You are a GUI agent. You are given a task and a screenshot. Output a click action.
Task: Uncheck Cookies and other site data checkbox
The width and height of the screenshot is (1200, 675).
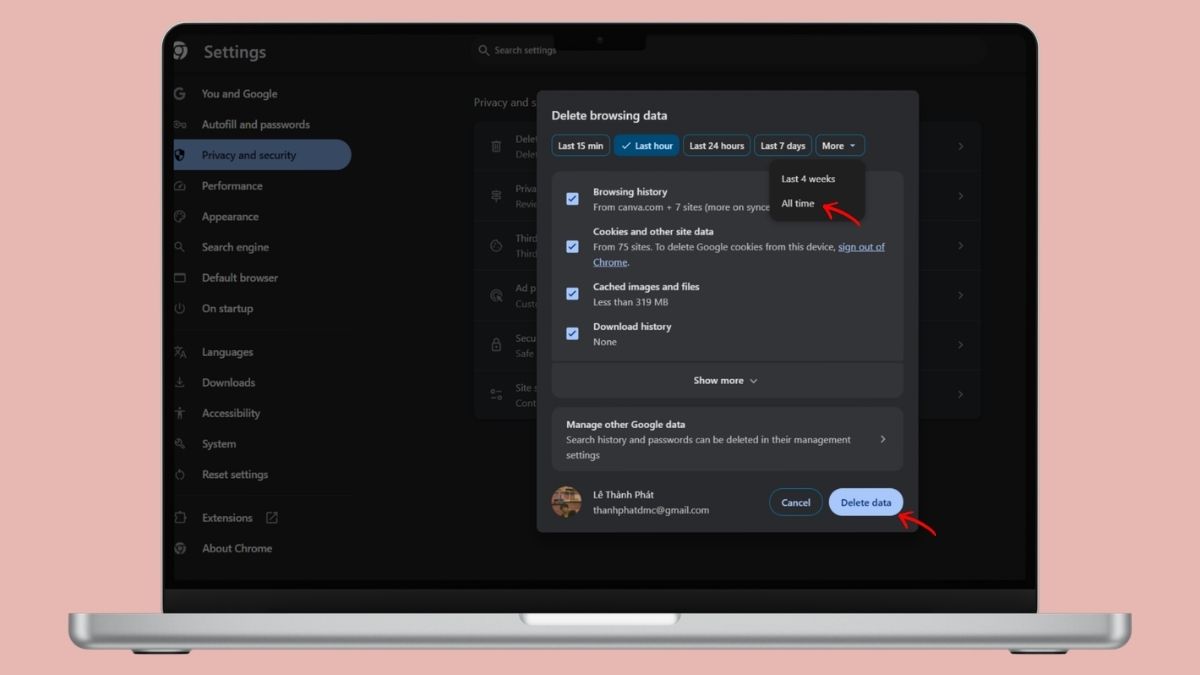572,246
